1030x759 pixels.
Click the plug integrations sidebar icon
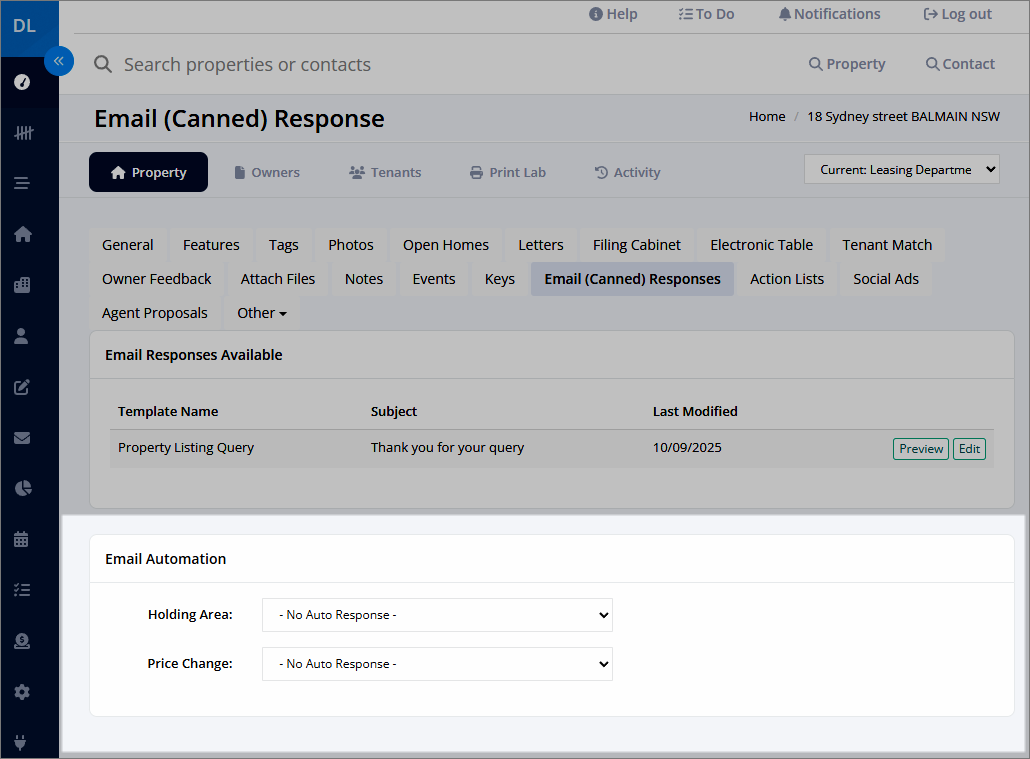(x=20, y=743)
